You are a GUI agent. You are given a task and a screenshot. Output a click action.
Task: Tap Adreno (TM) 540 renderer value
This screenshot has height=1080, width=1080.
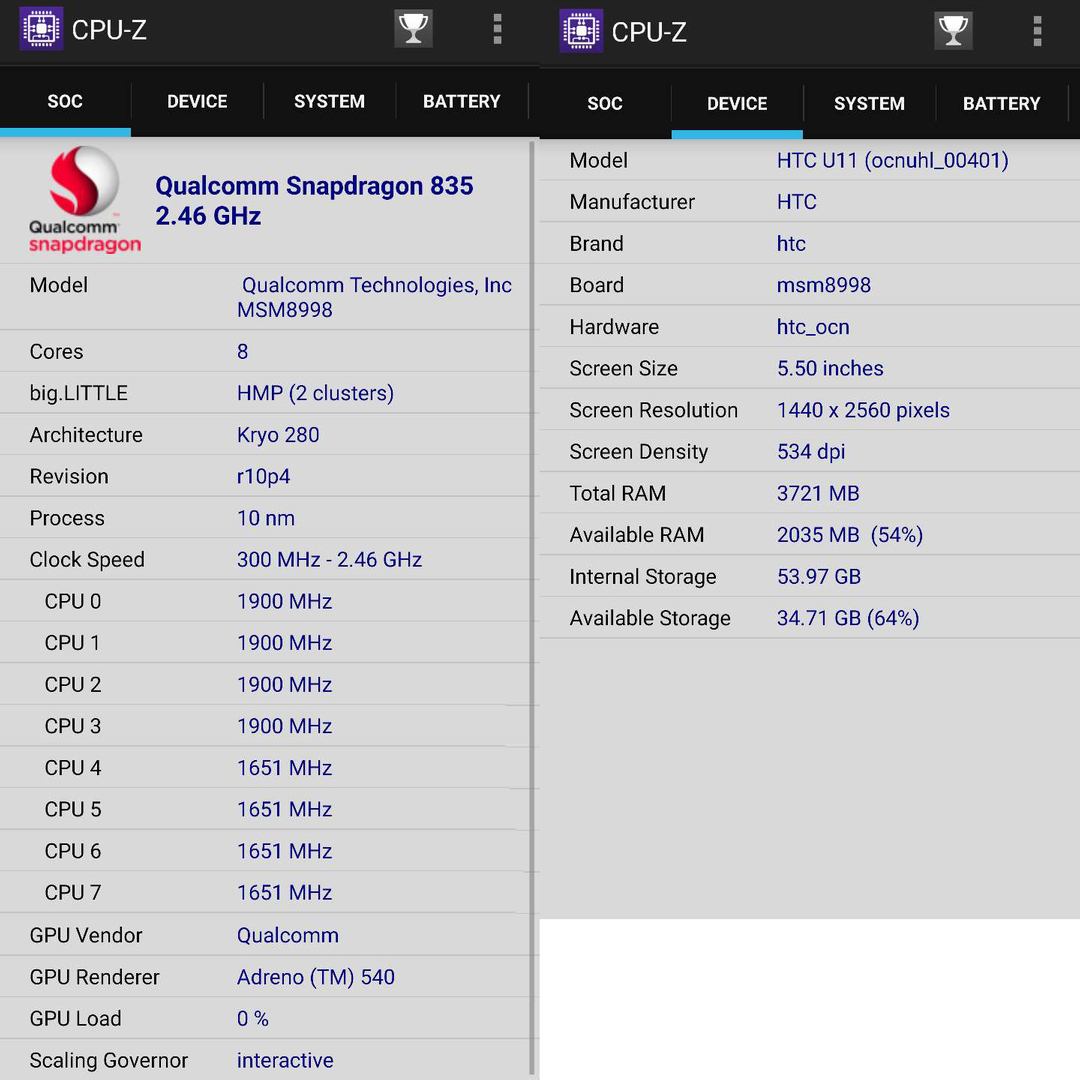click(315, 977)
